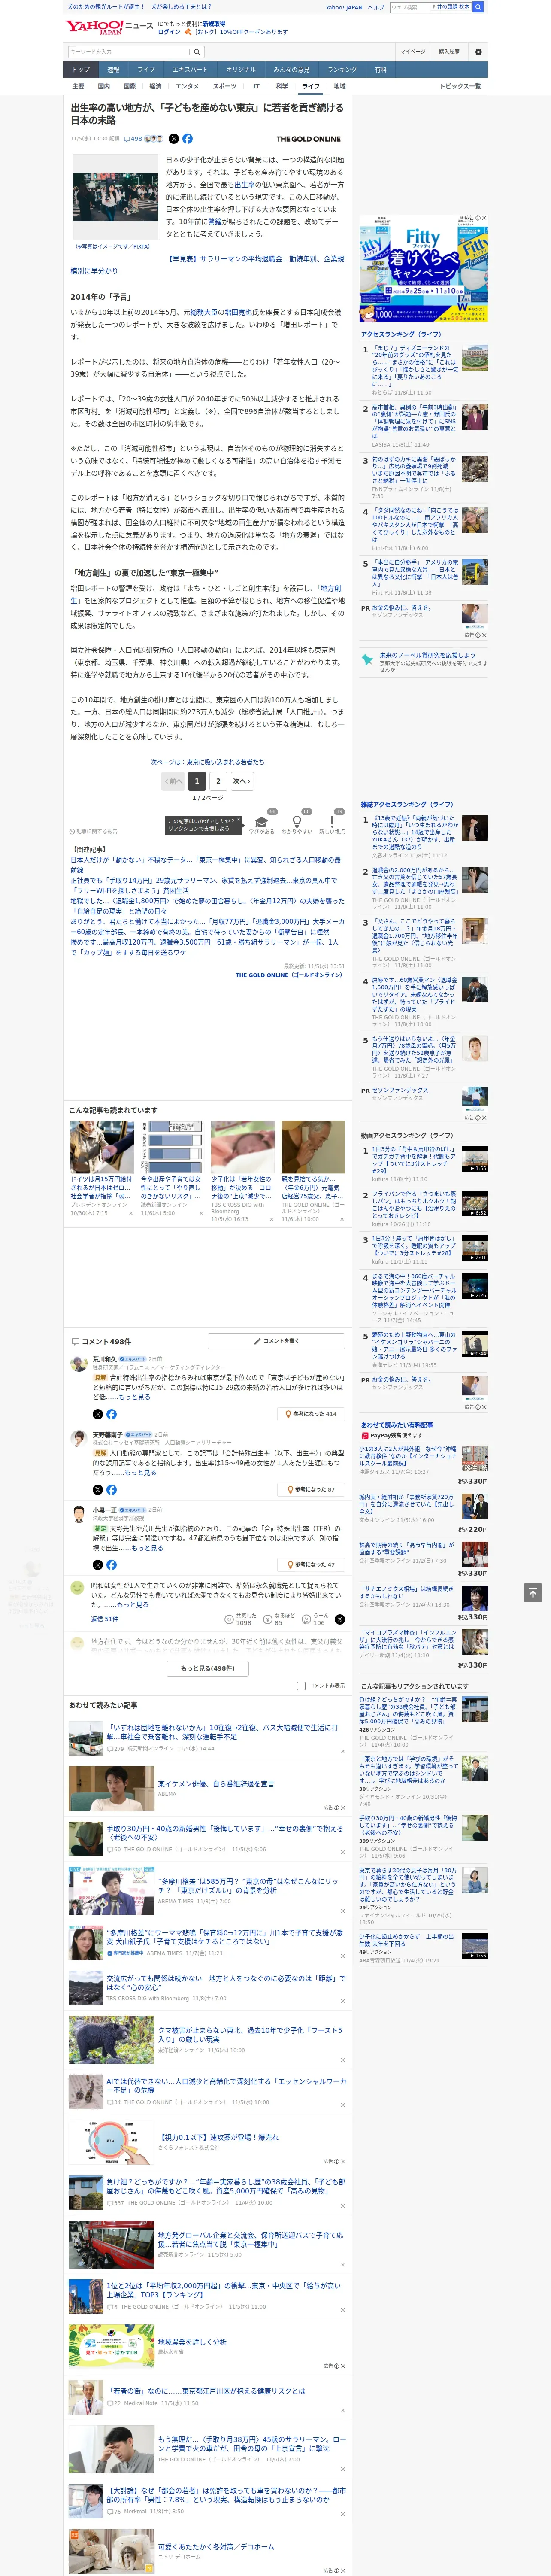Expand the 昭和は女性が comment with もっと見る
551x2576 pixels.
133,1604
